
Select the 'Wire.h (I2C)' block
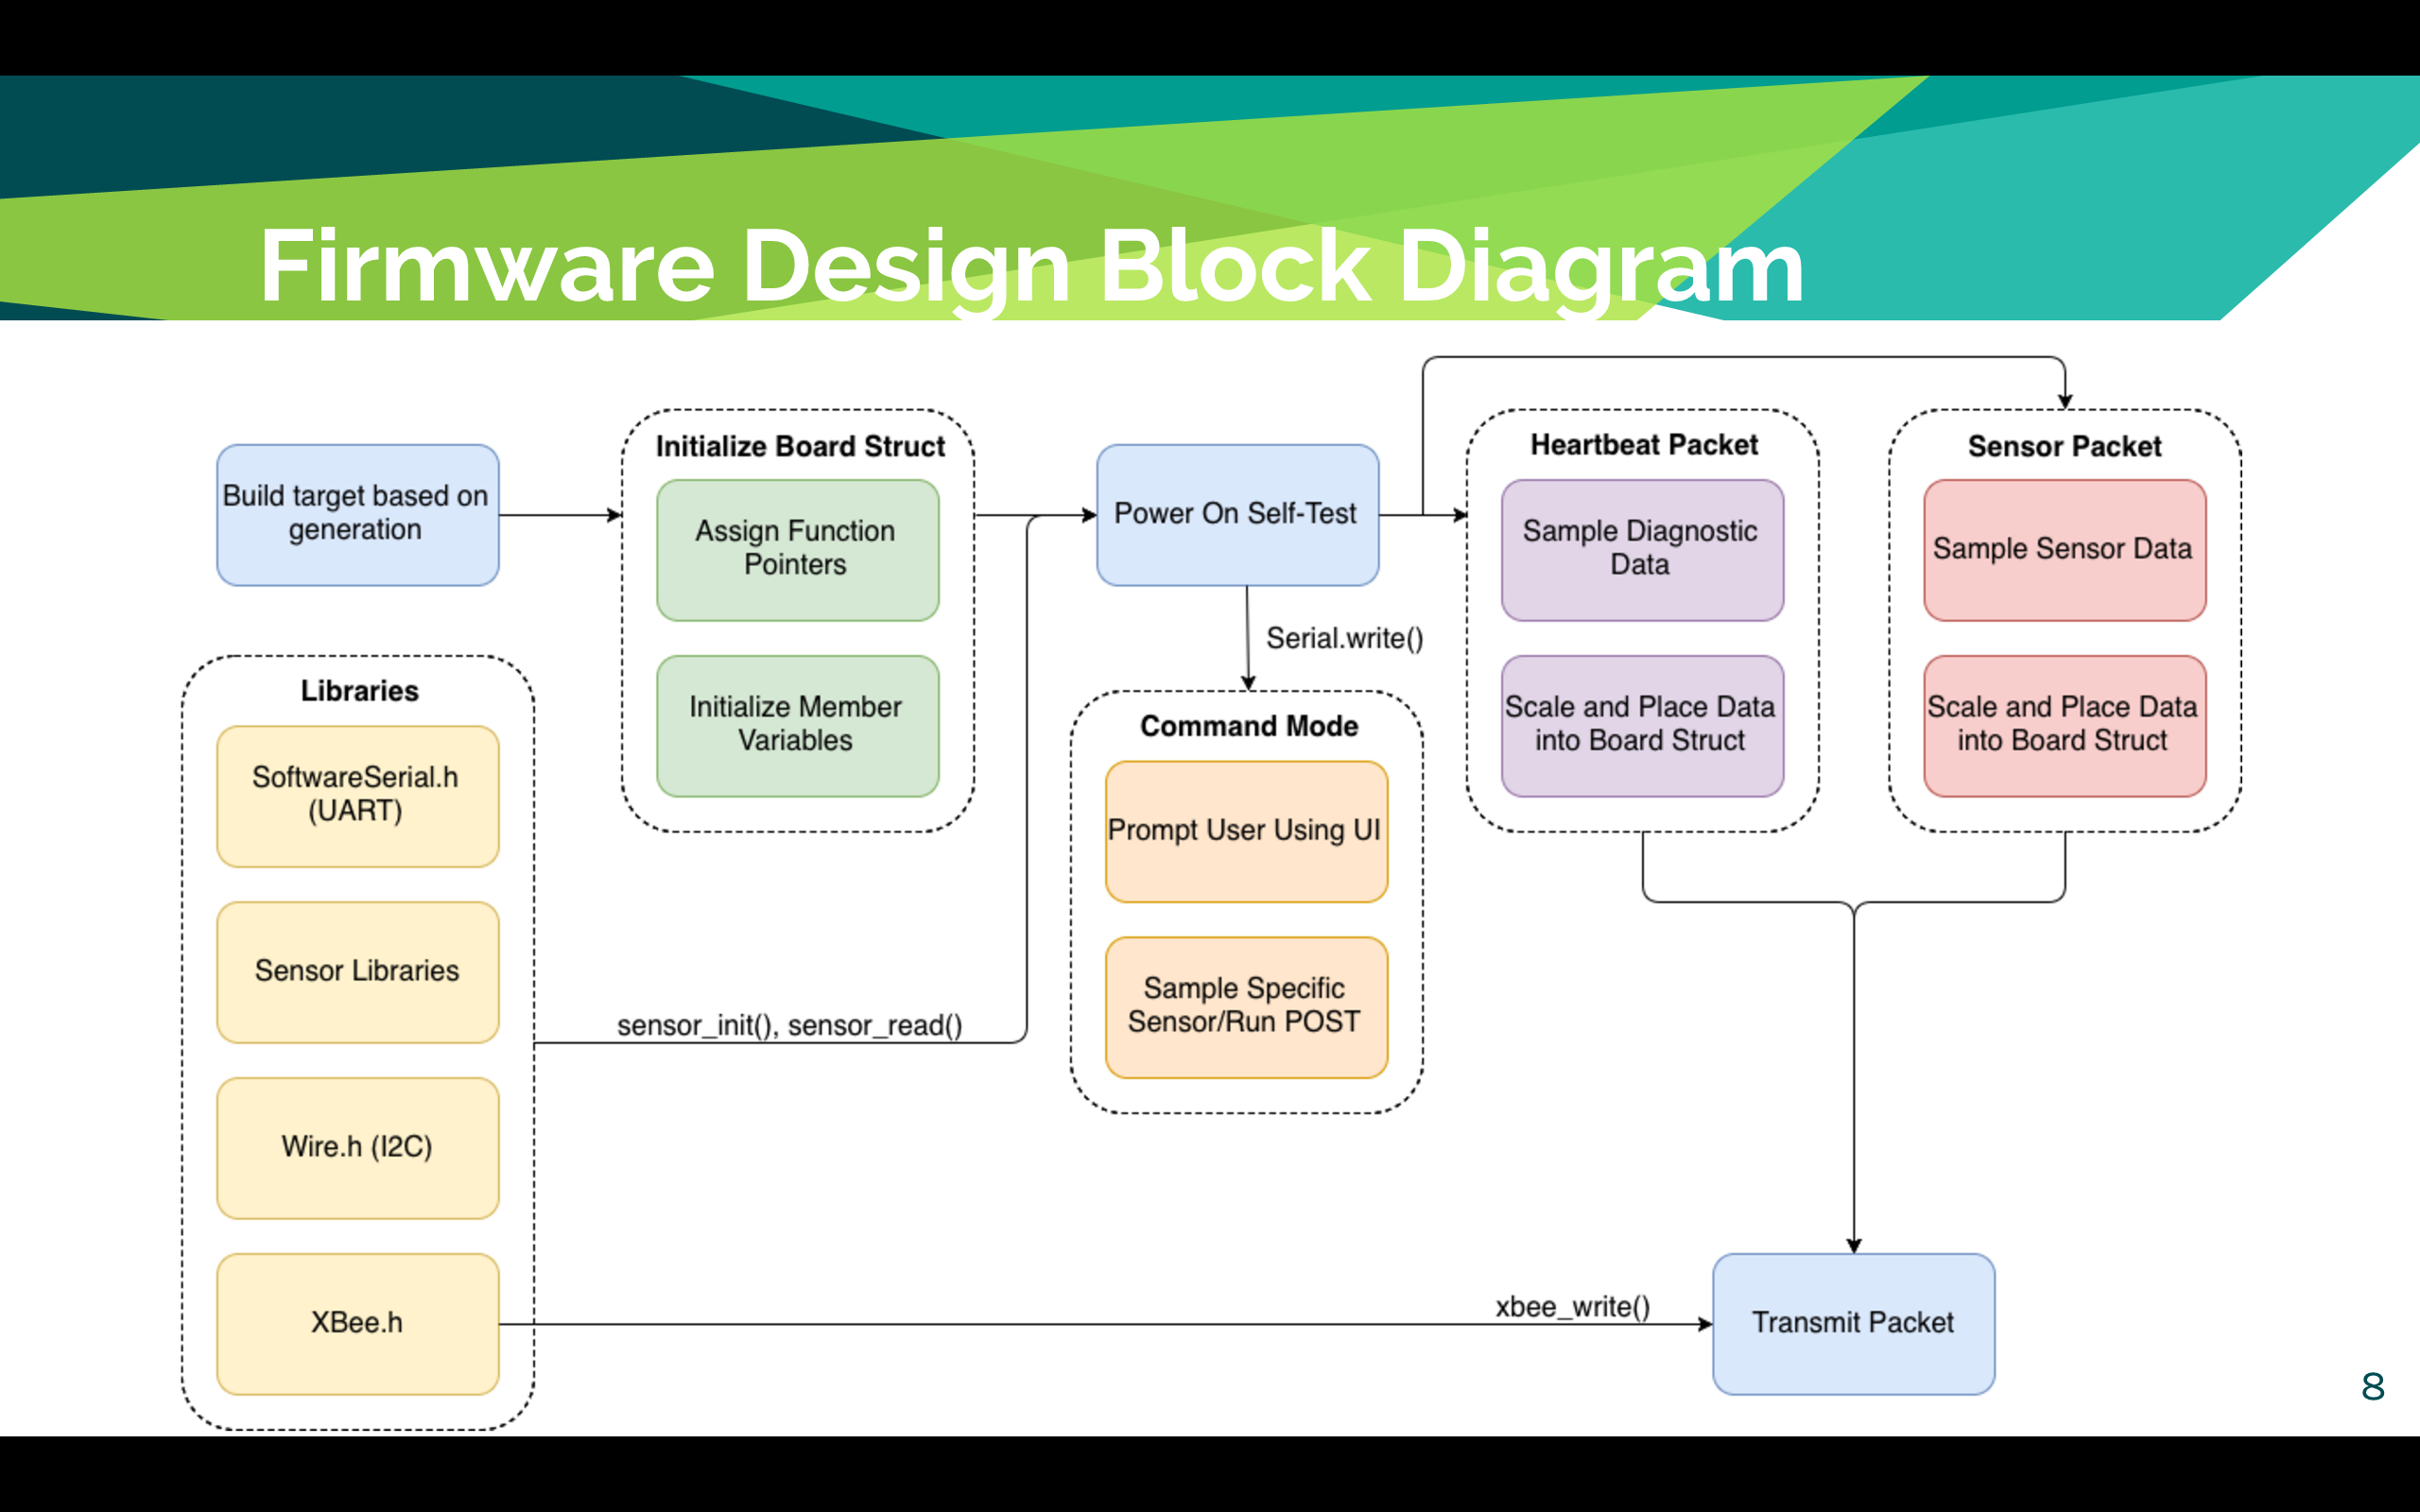click(357, 1148)
